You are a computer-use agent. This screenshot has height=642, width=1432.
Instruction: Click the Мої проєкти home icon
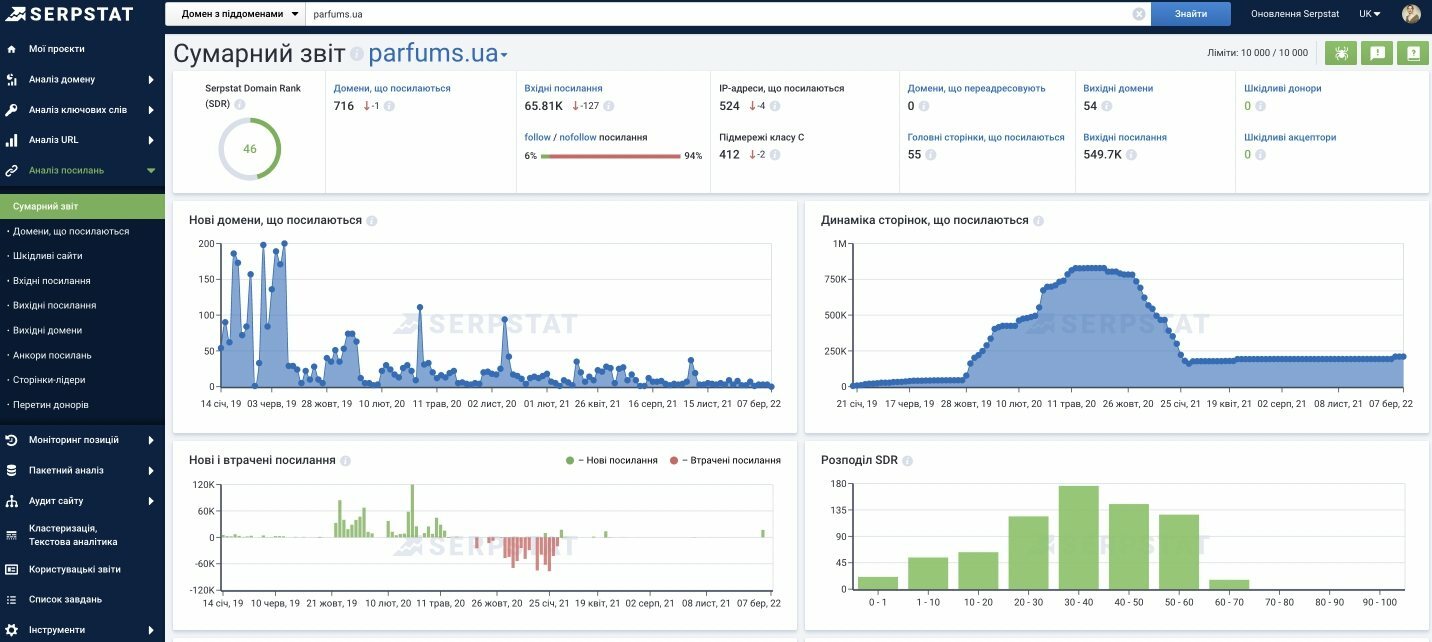(x=11, y=49)
